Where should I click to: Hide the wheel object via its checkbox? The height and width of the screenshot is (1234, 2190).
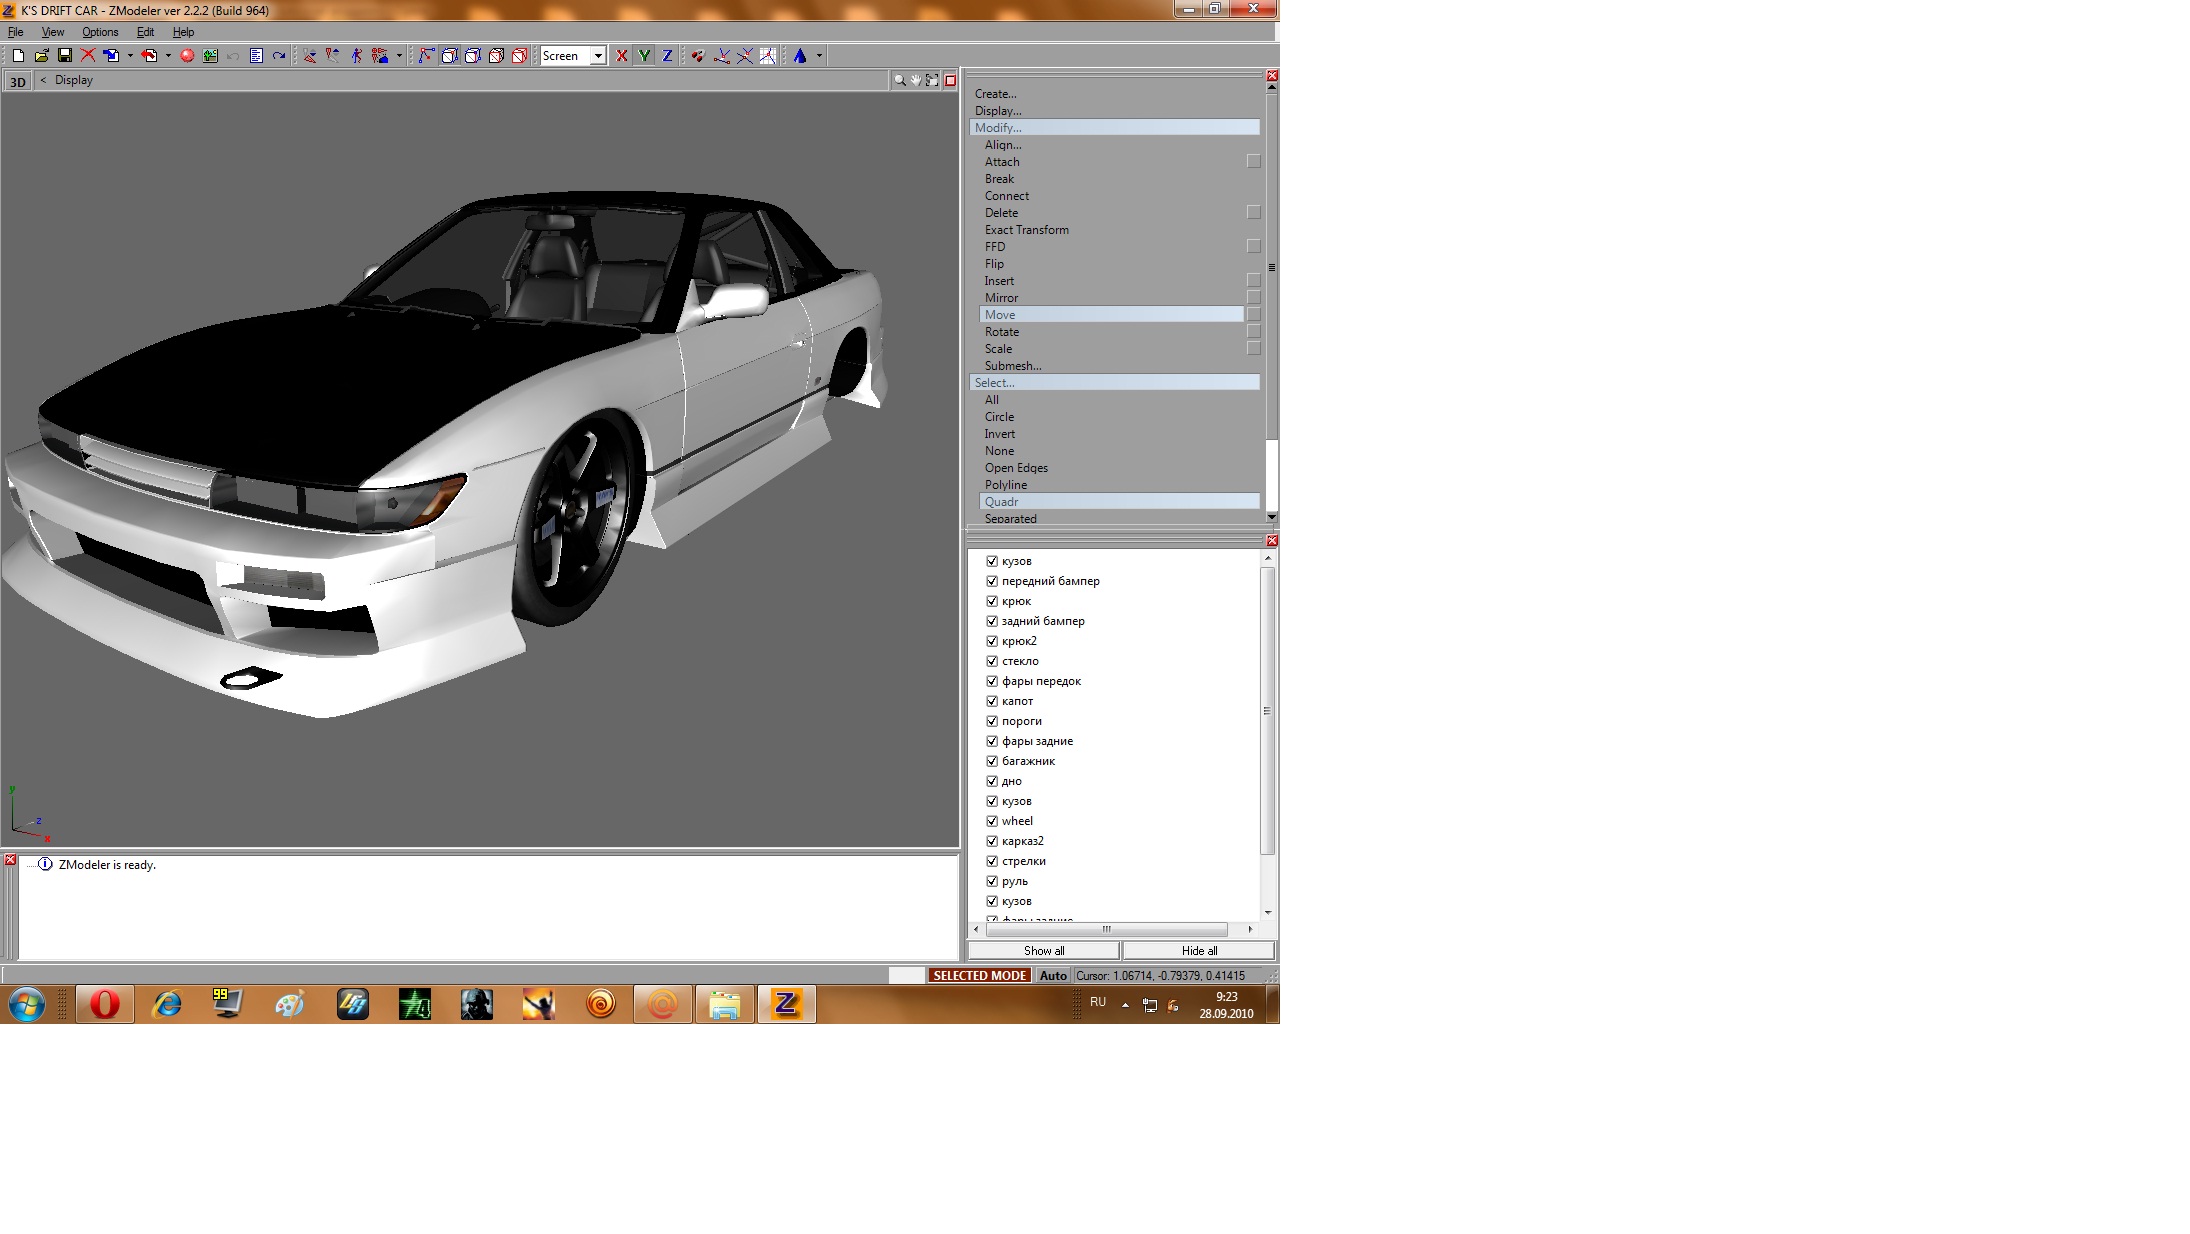[x=992, y=821]
